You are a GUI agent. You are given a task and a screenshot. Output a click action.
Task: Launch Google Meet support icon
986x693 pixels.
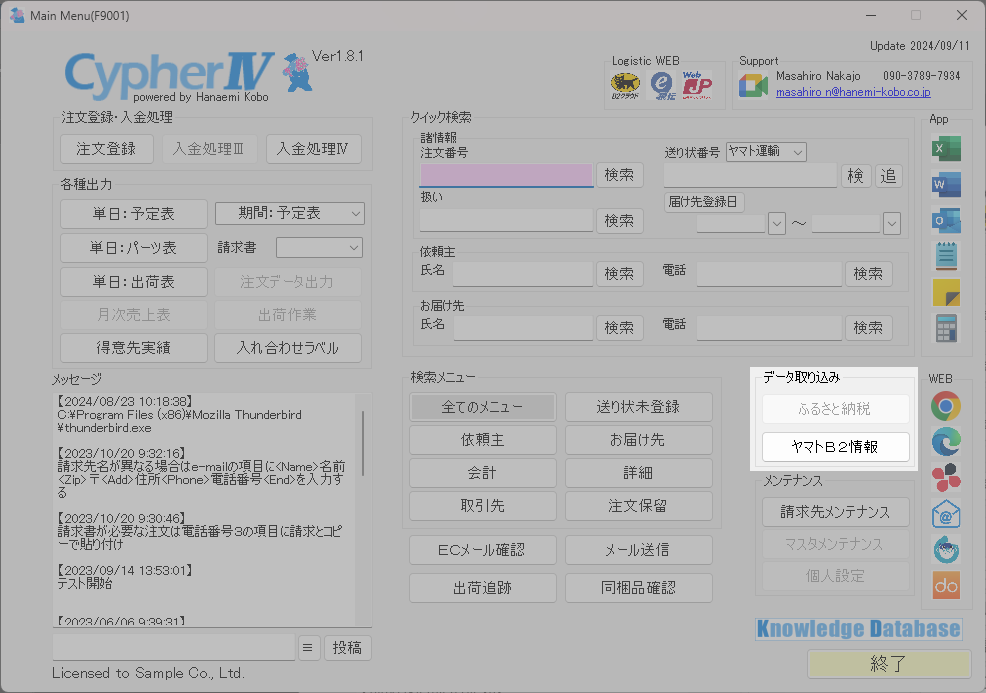[x=753, y=85]
